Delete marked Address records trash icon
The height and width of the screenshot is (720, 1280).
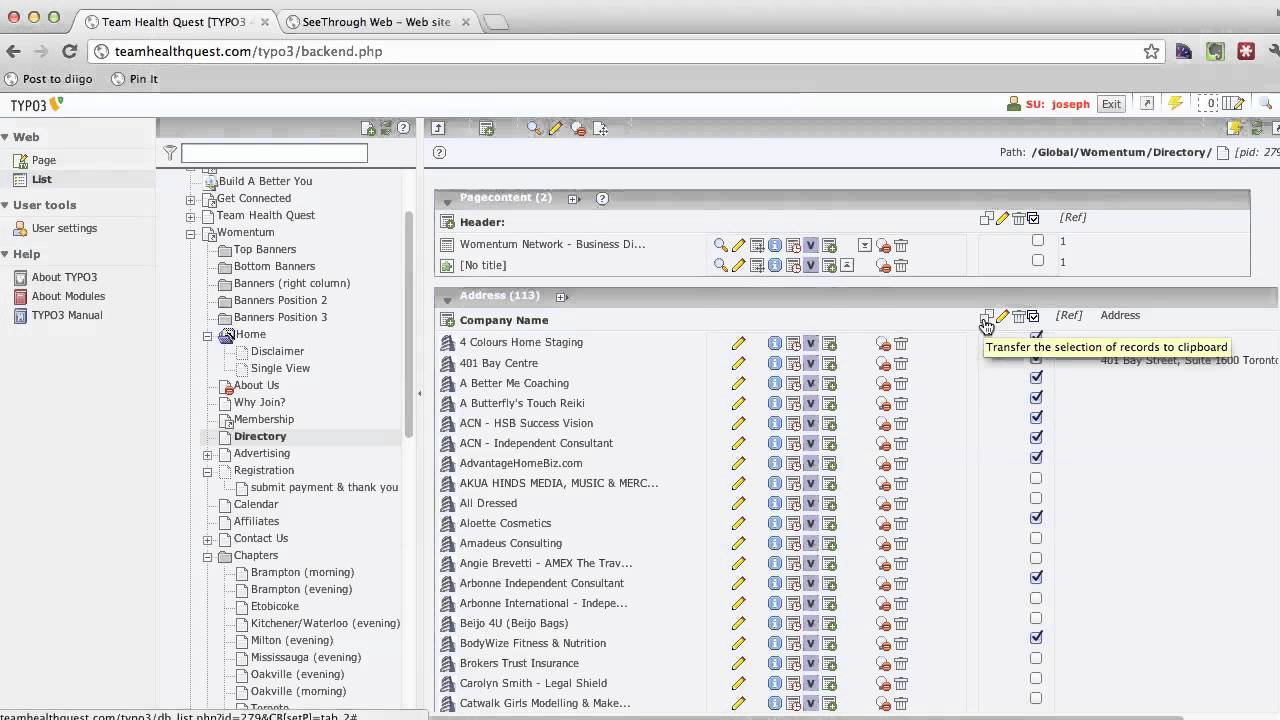click(1018, 316)
